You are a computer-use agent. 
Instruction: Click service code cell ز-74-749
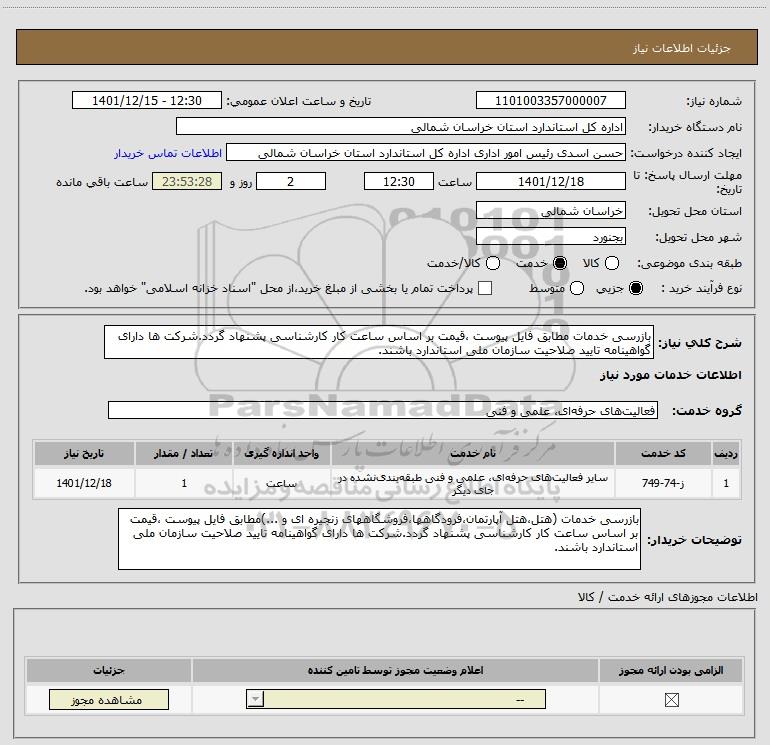(663, 483)
